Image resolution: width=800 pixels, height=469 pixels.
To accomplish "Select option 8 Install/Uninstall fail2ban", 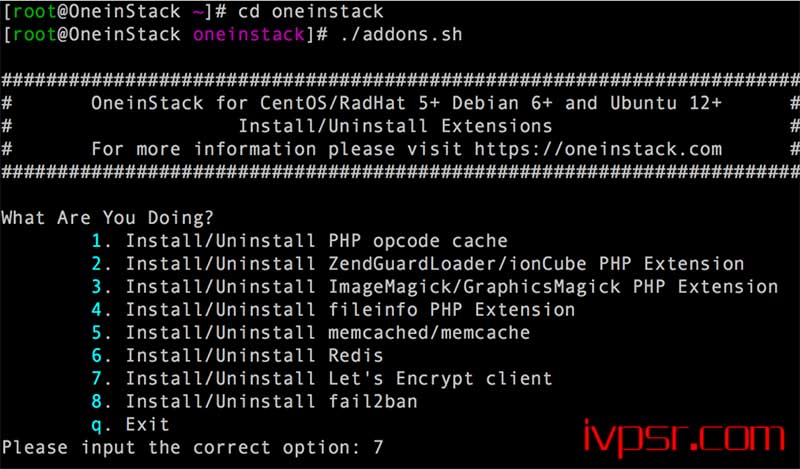I will point(254,401).
